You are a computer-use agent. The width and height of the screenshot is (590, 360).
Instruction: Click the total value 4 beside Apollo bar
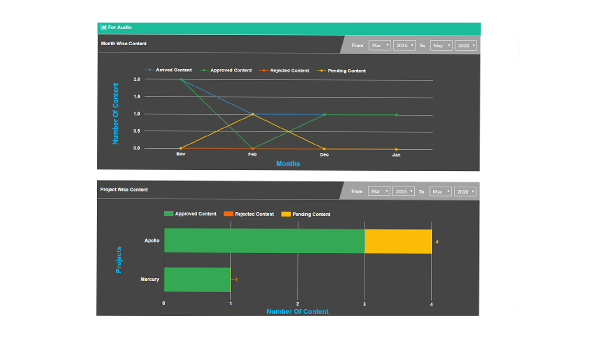click(x=437, y=242)
